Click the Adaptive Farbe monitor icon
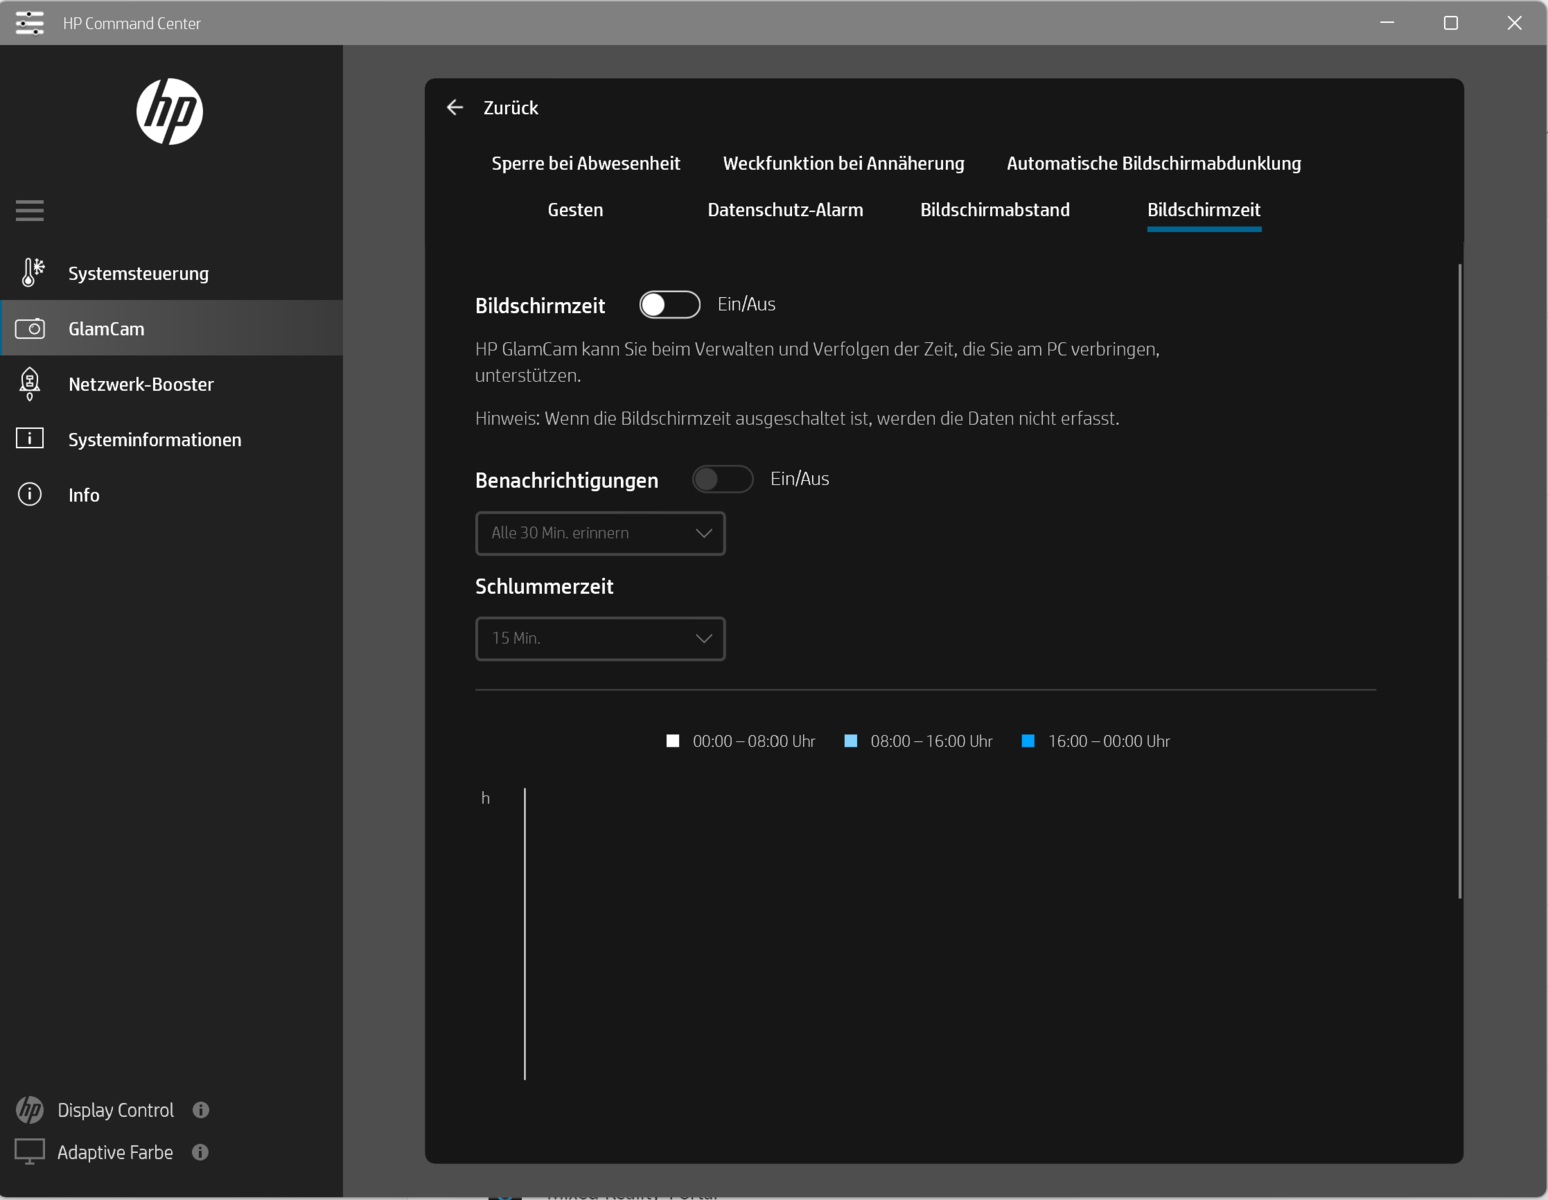 30,1152
